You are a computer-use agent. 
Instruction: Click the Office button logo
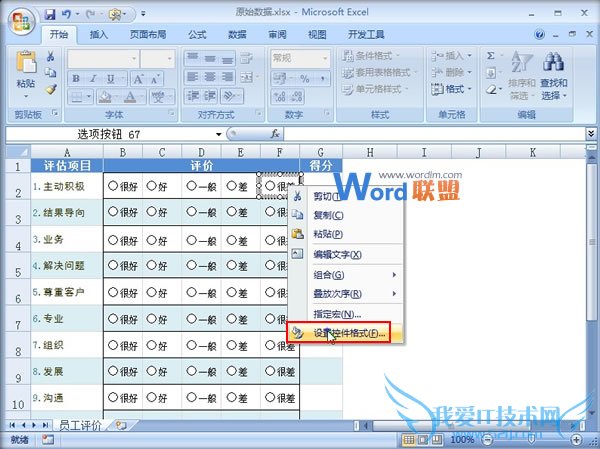pos(21,21)
